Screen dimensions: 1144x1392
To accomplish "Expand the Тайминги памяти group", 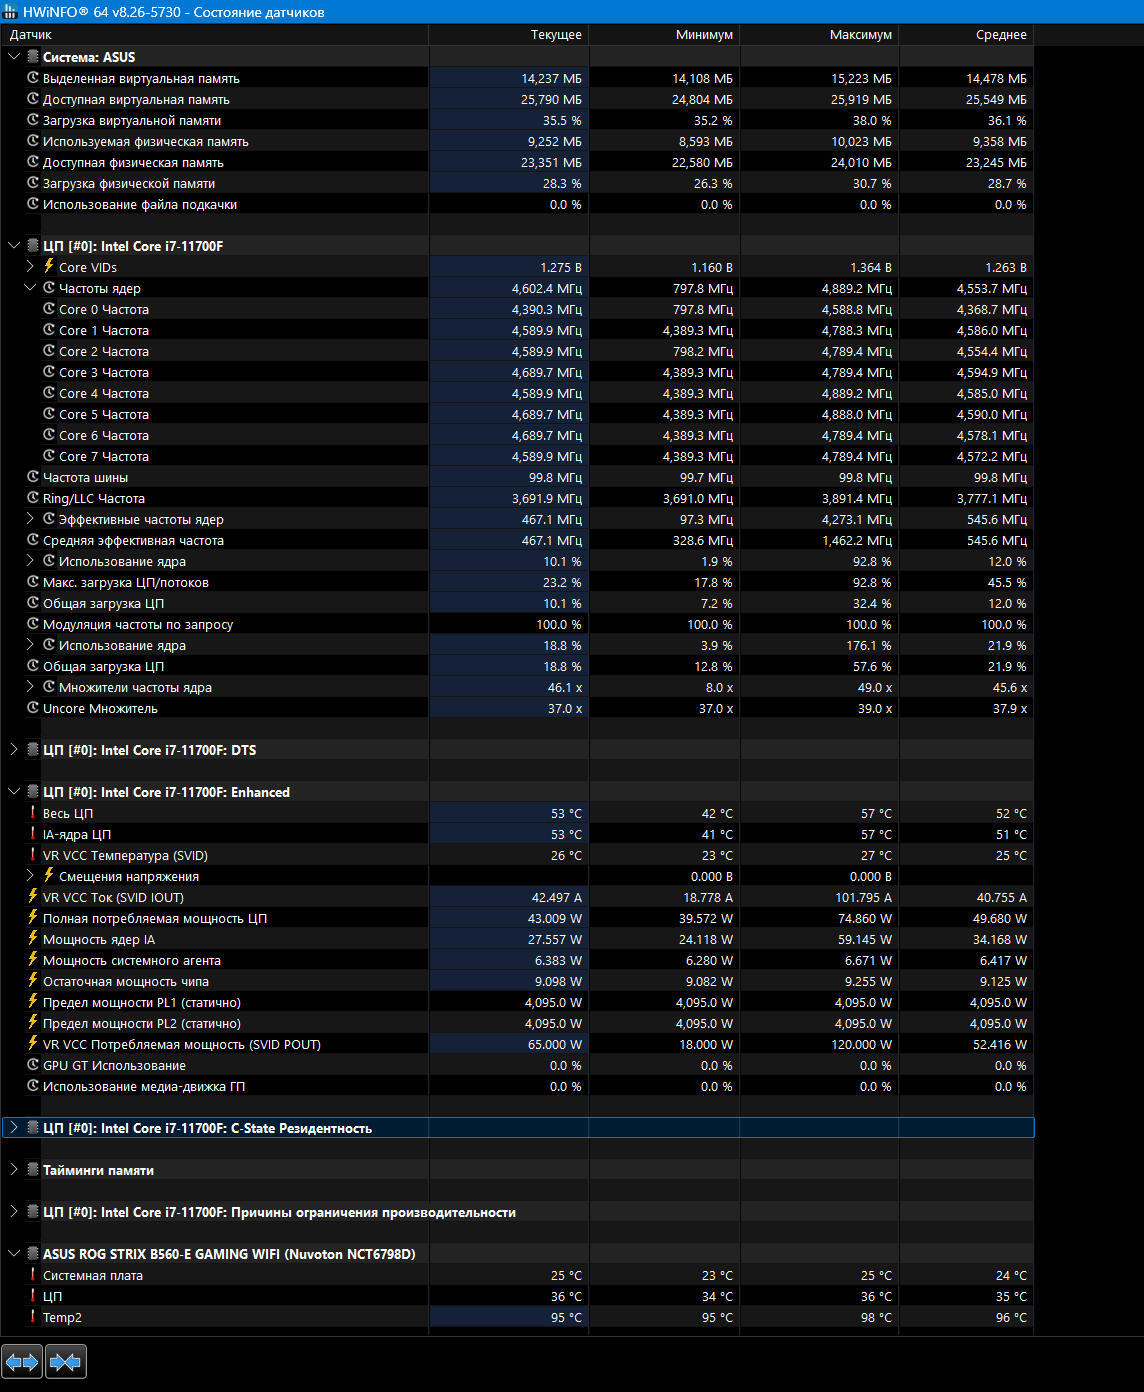I will [x=14, y=1170].
